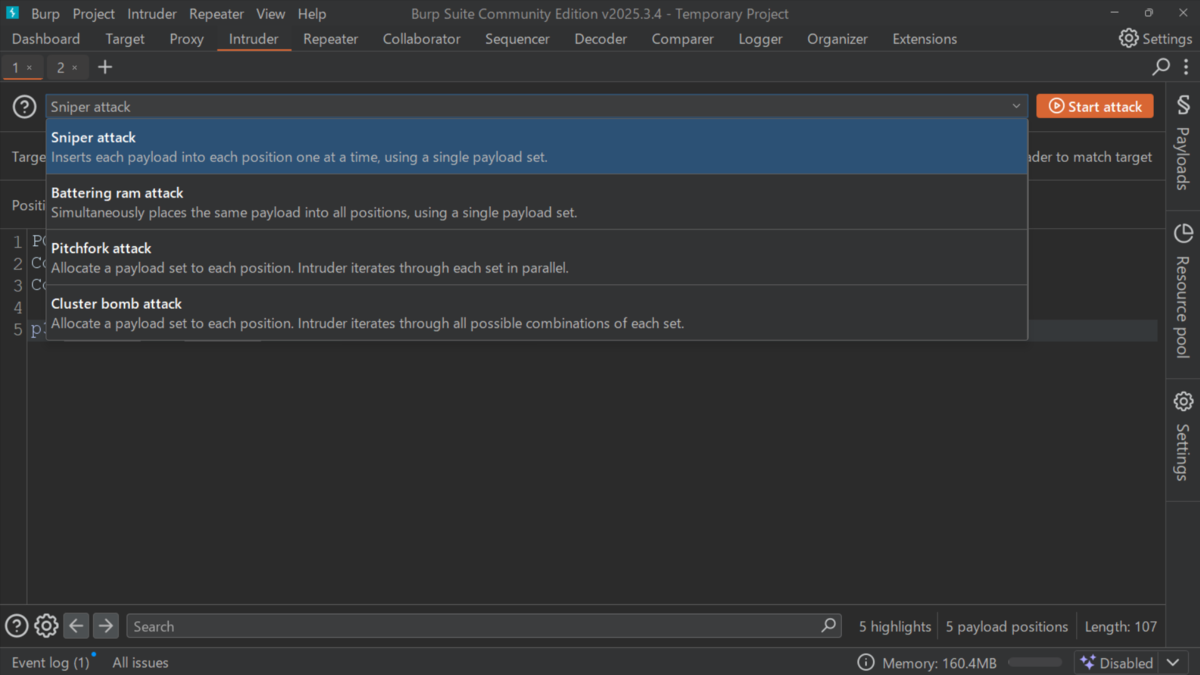Switch to the Repeater tab

[330, 39]
